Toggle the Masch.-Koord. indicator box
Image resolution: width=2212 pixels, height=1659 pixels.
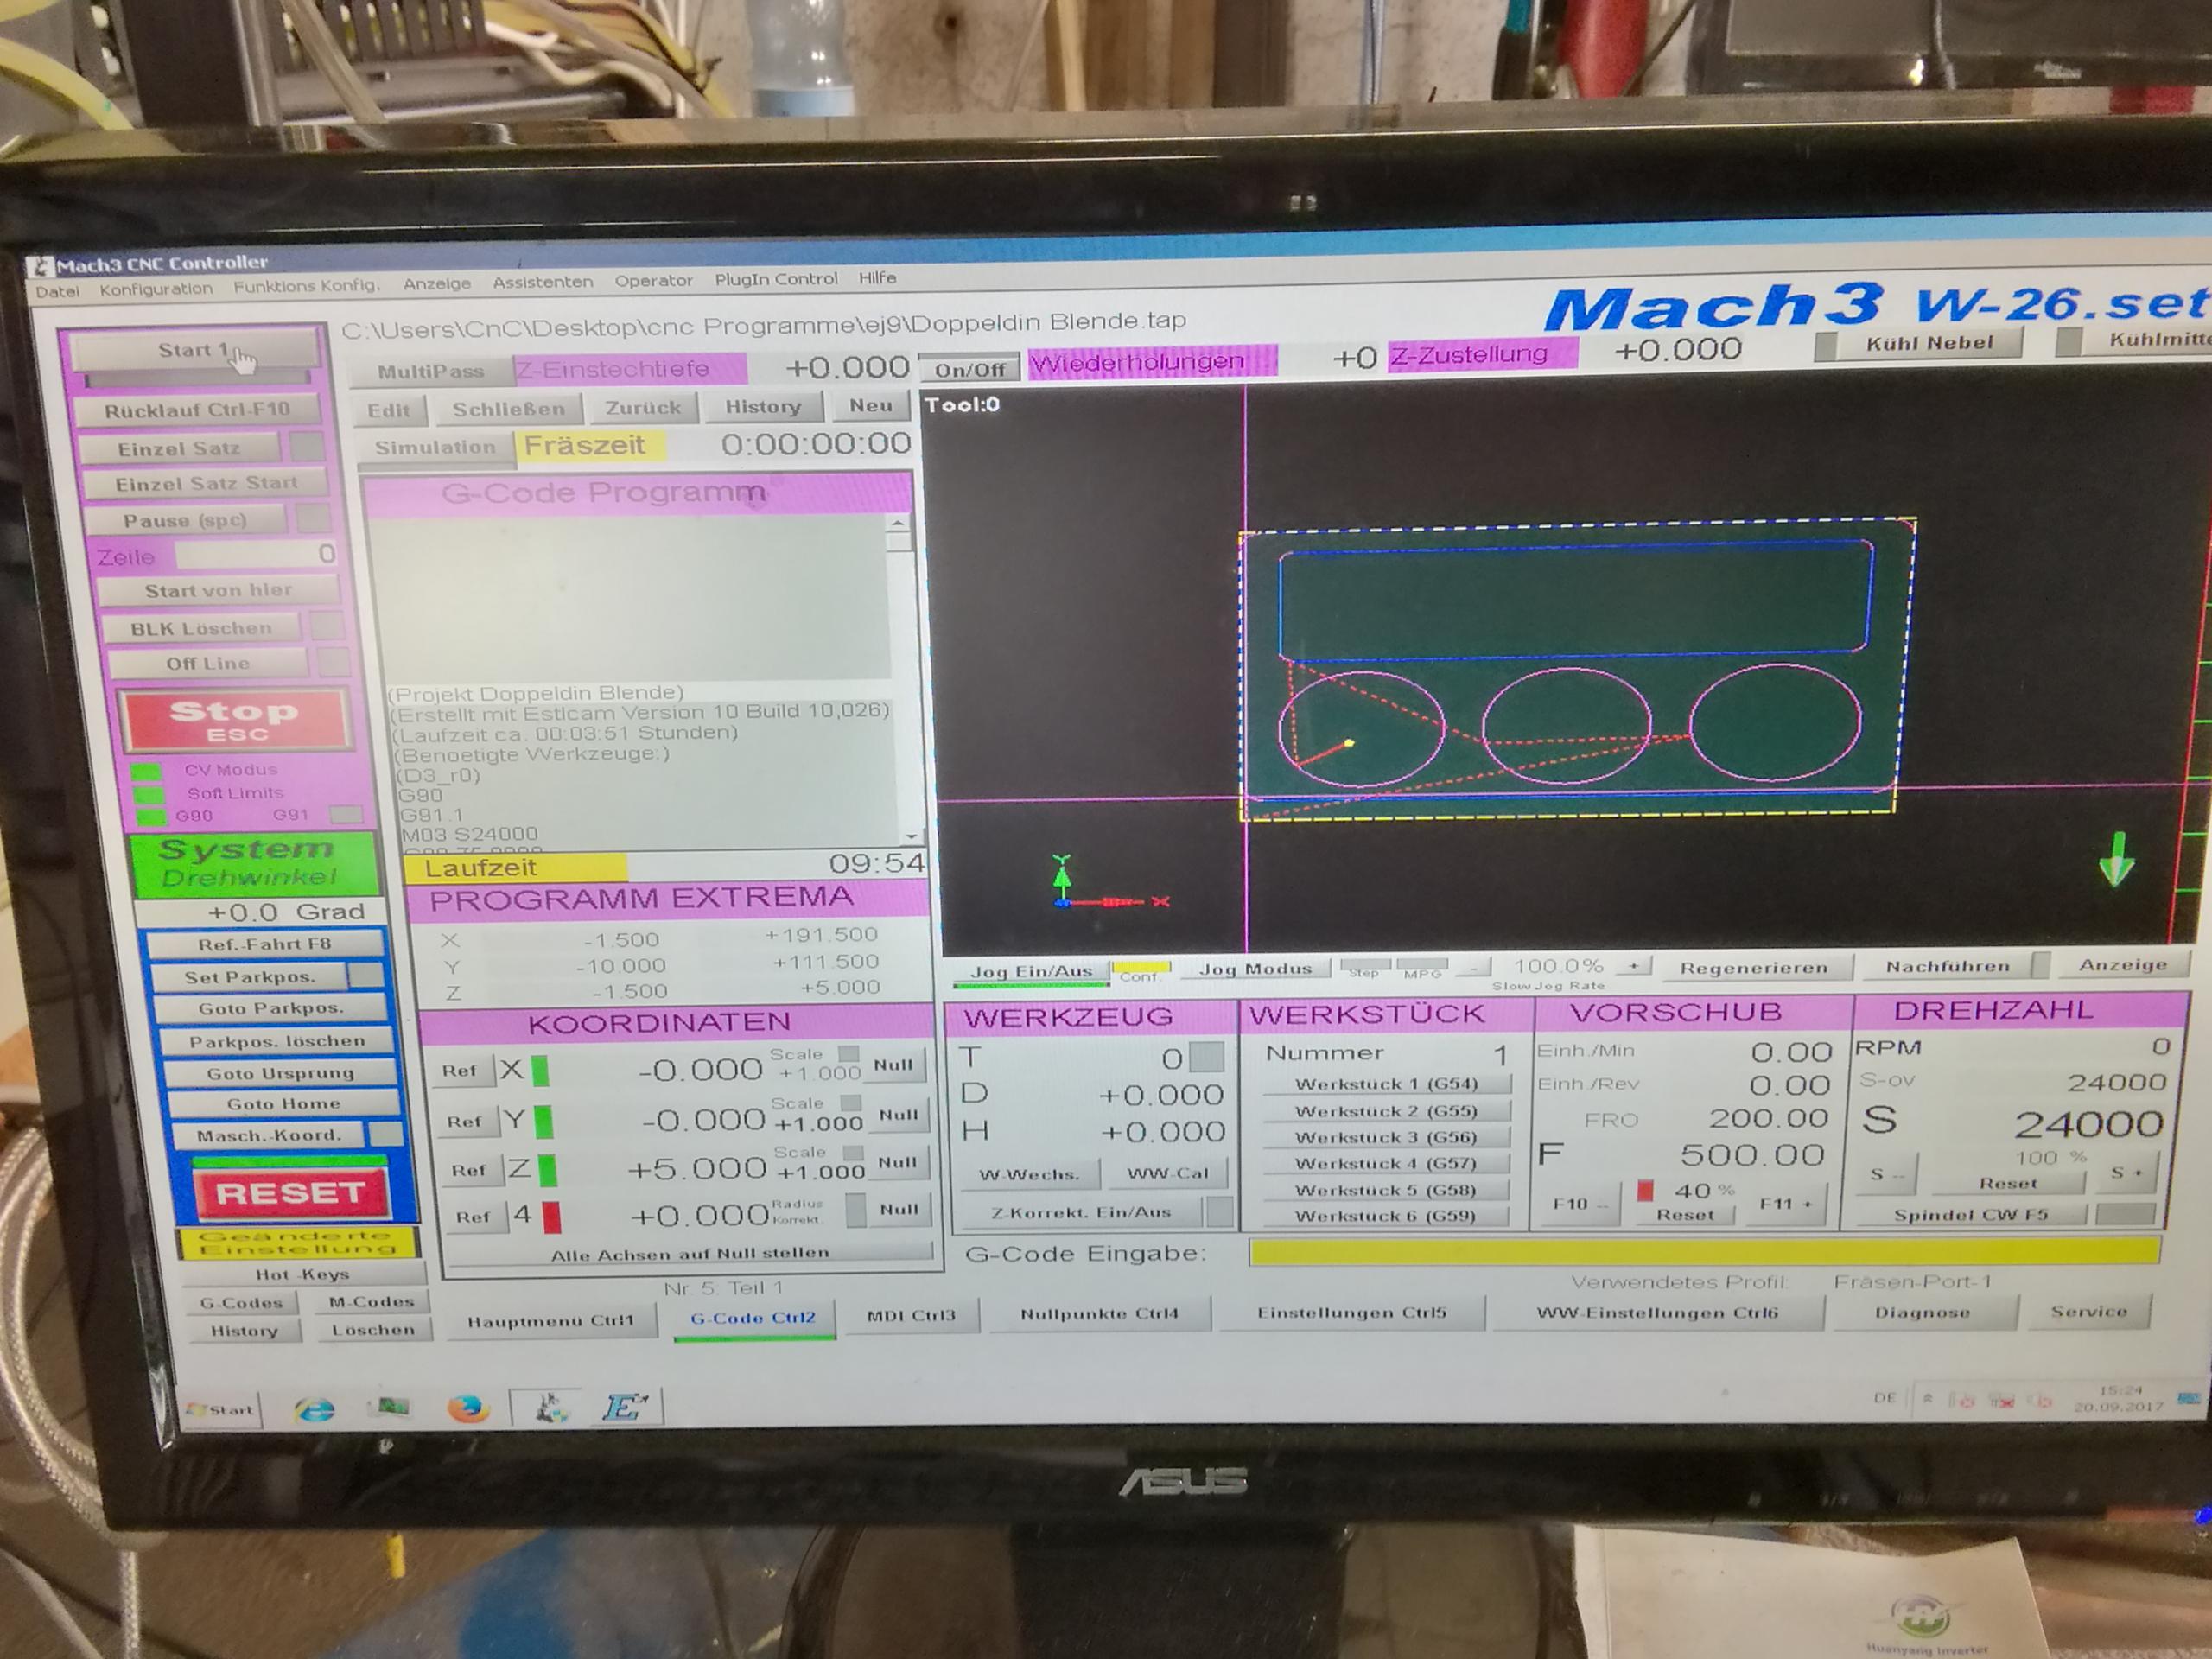pos(386,1134)
